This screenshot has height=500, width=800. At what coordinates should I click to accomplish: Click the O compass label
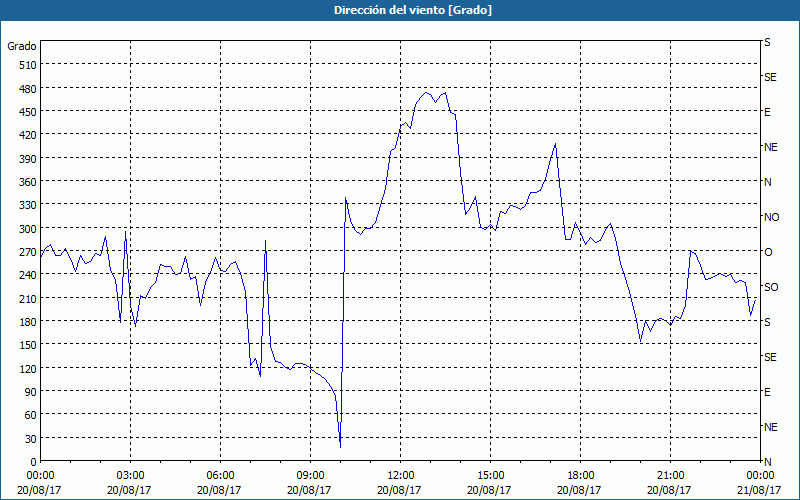768,252
